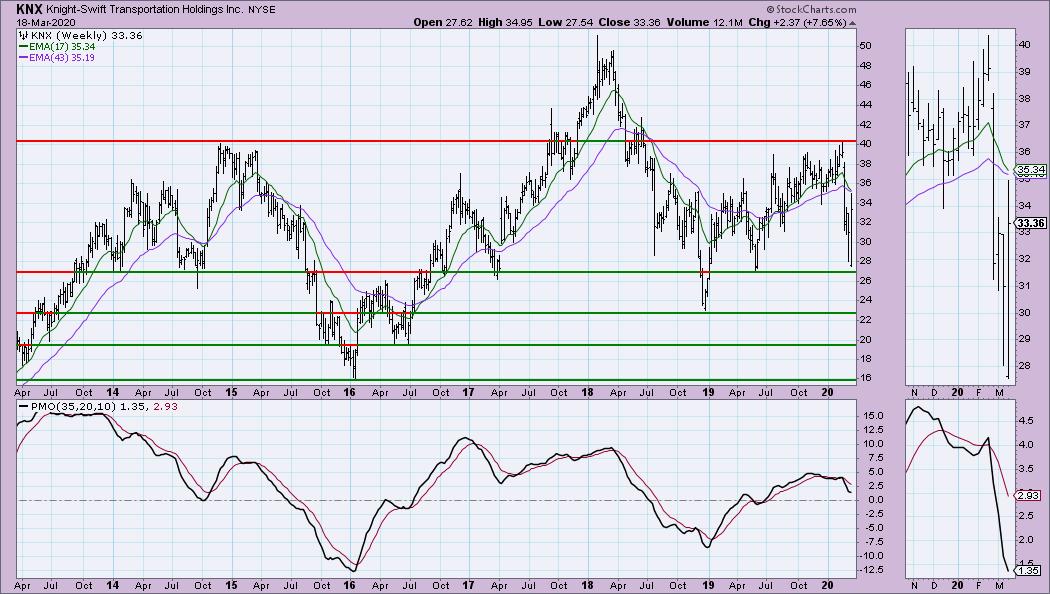Viewport: 1050px width, 594px height.
Task: Click the 15 year label under the PMO panel
Action: tap(230, 585)
